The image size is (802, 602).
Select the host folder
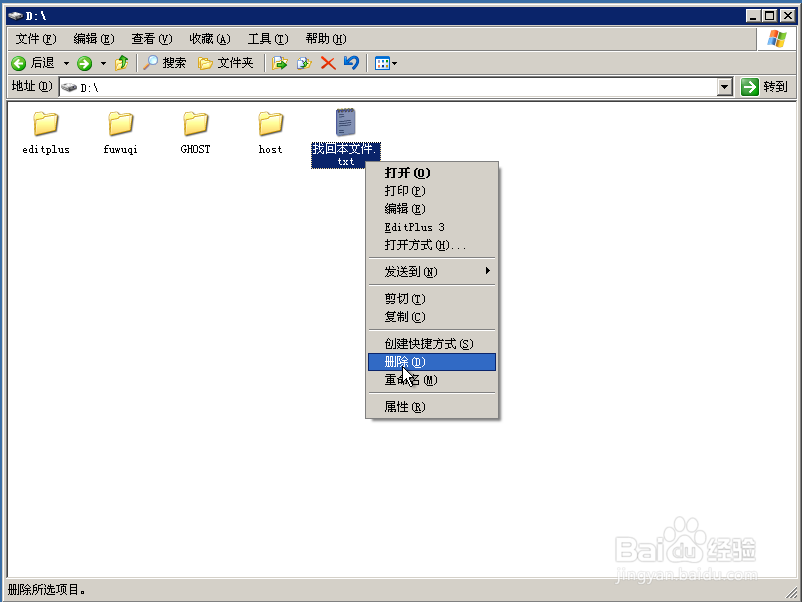point(270,132)
